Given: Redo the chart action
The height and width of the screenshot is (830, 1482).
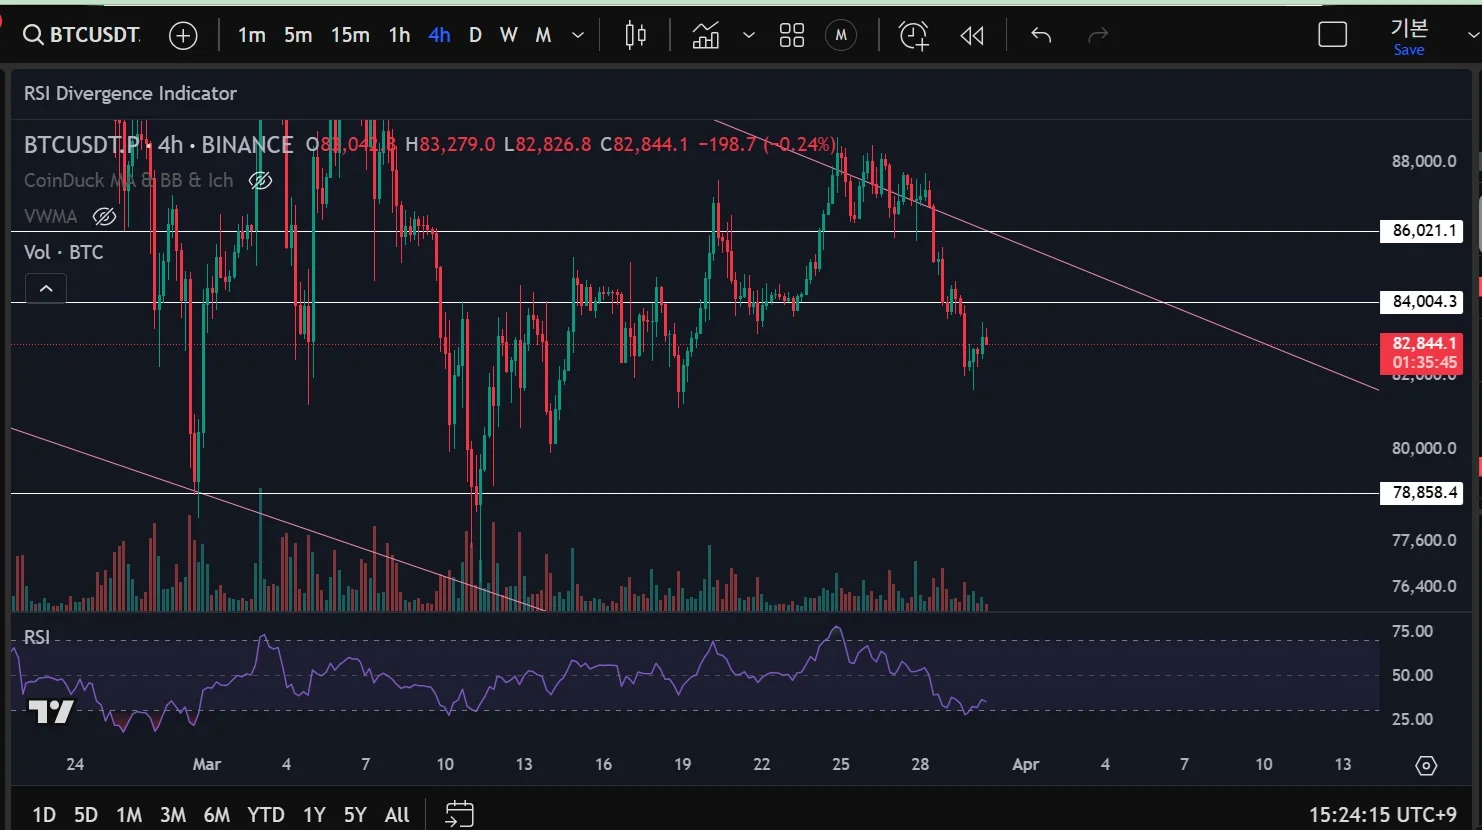Looking at the screenshot, I should 1098,36.
